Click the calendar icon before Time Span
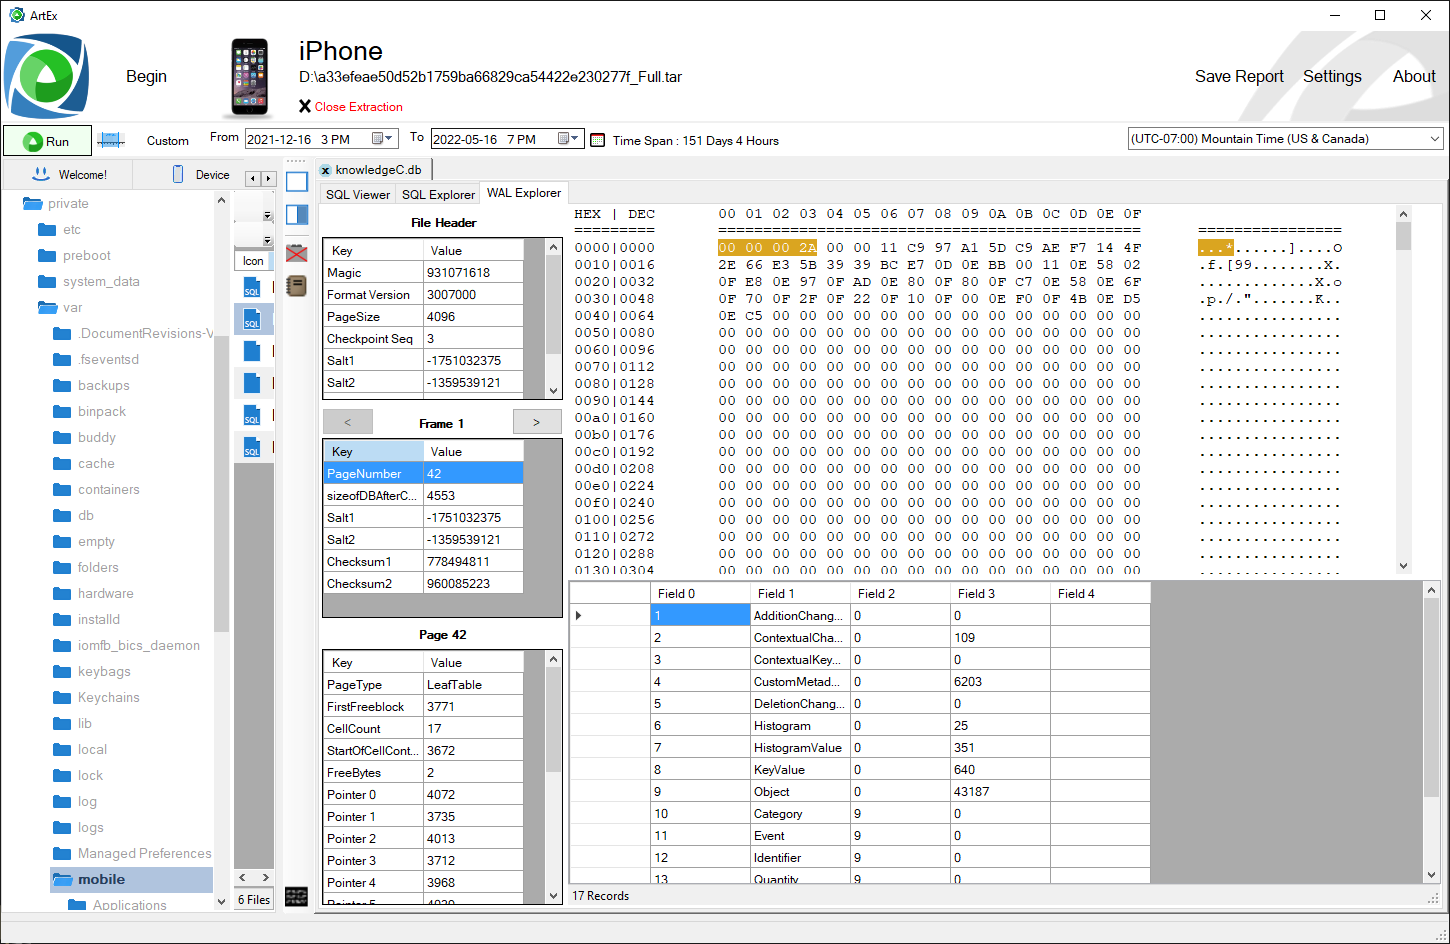The image size is (1450, 944). [x=598, y=140]
